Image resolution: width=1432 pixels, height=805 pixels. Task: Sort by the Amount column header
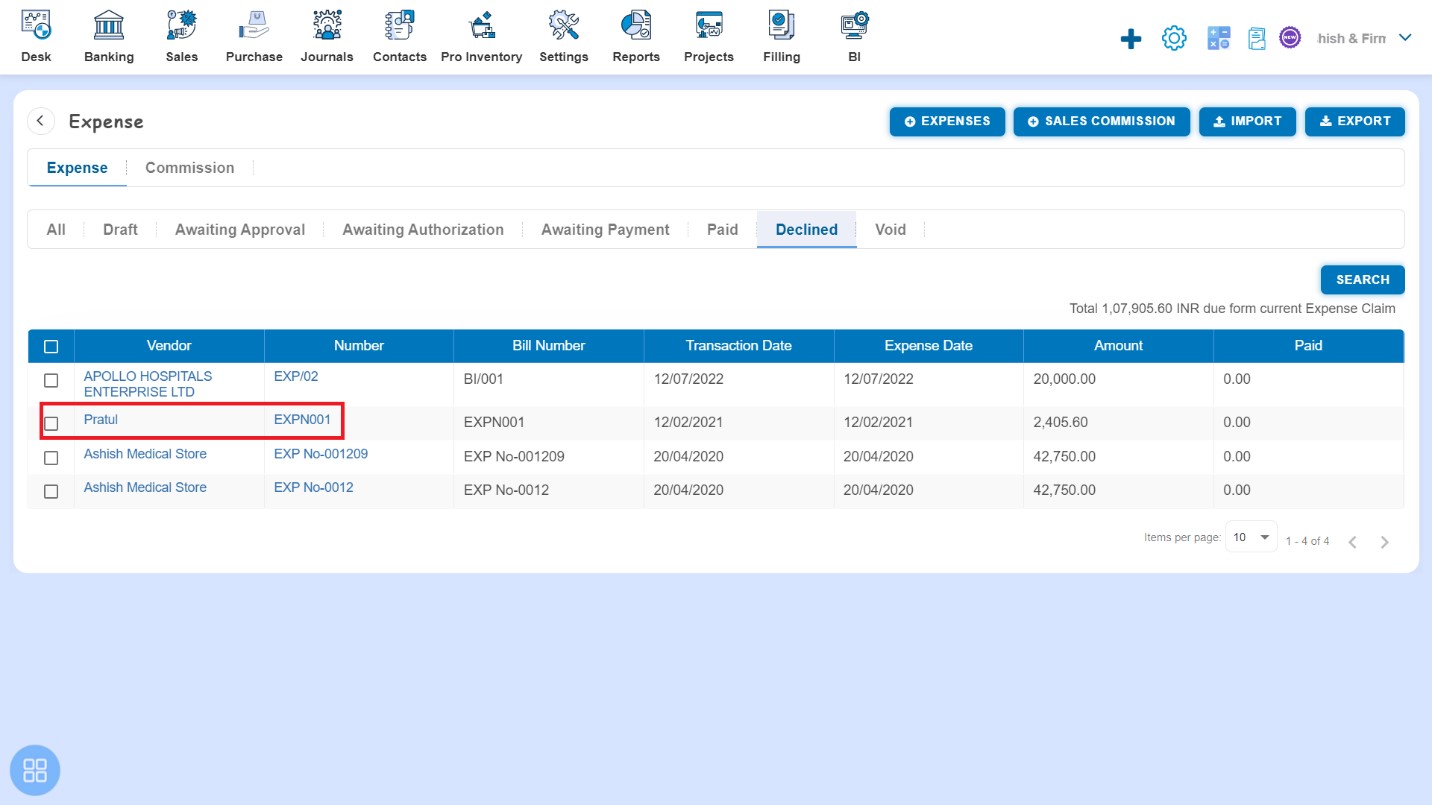1118,346
